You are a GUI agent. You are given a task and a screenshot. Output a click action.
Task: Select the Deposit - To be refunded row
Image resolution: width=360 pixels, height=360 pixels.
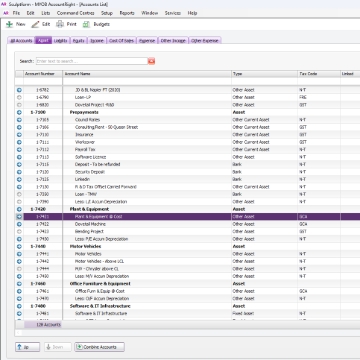pyautogui.click(x=188, y=164)
